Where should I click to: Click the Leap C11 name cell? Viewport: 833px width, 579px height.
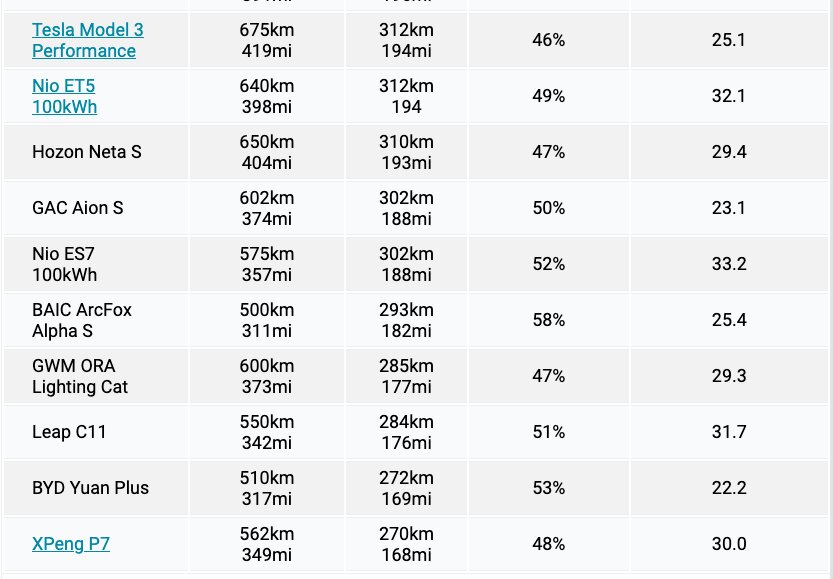(96, 432)
